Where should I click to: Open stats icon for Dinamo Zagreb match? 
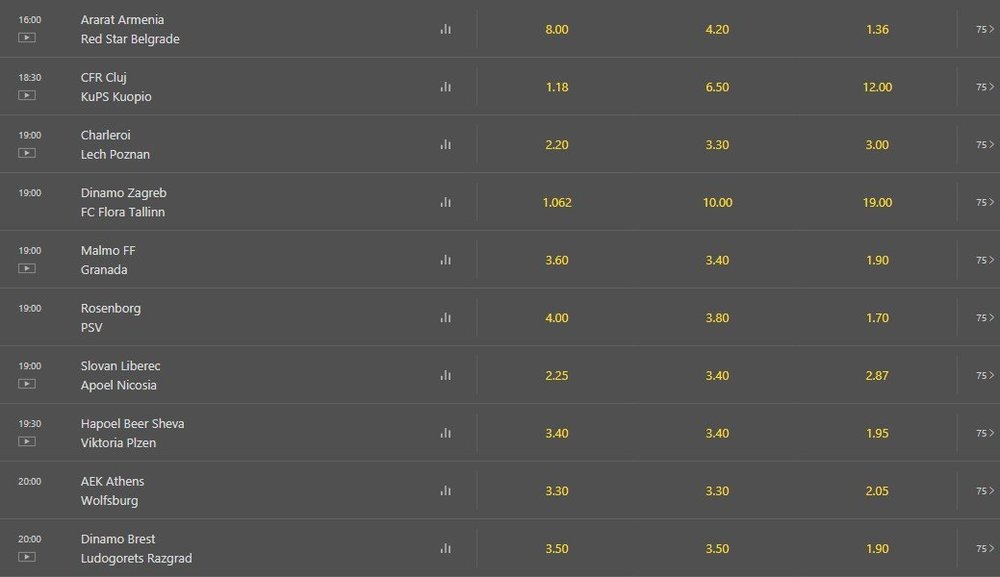tap(446, 202)
